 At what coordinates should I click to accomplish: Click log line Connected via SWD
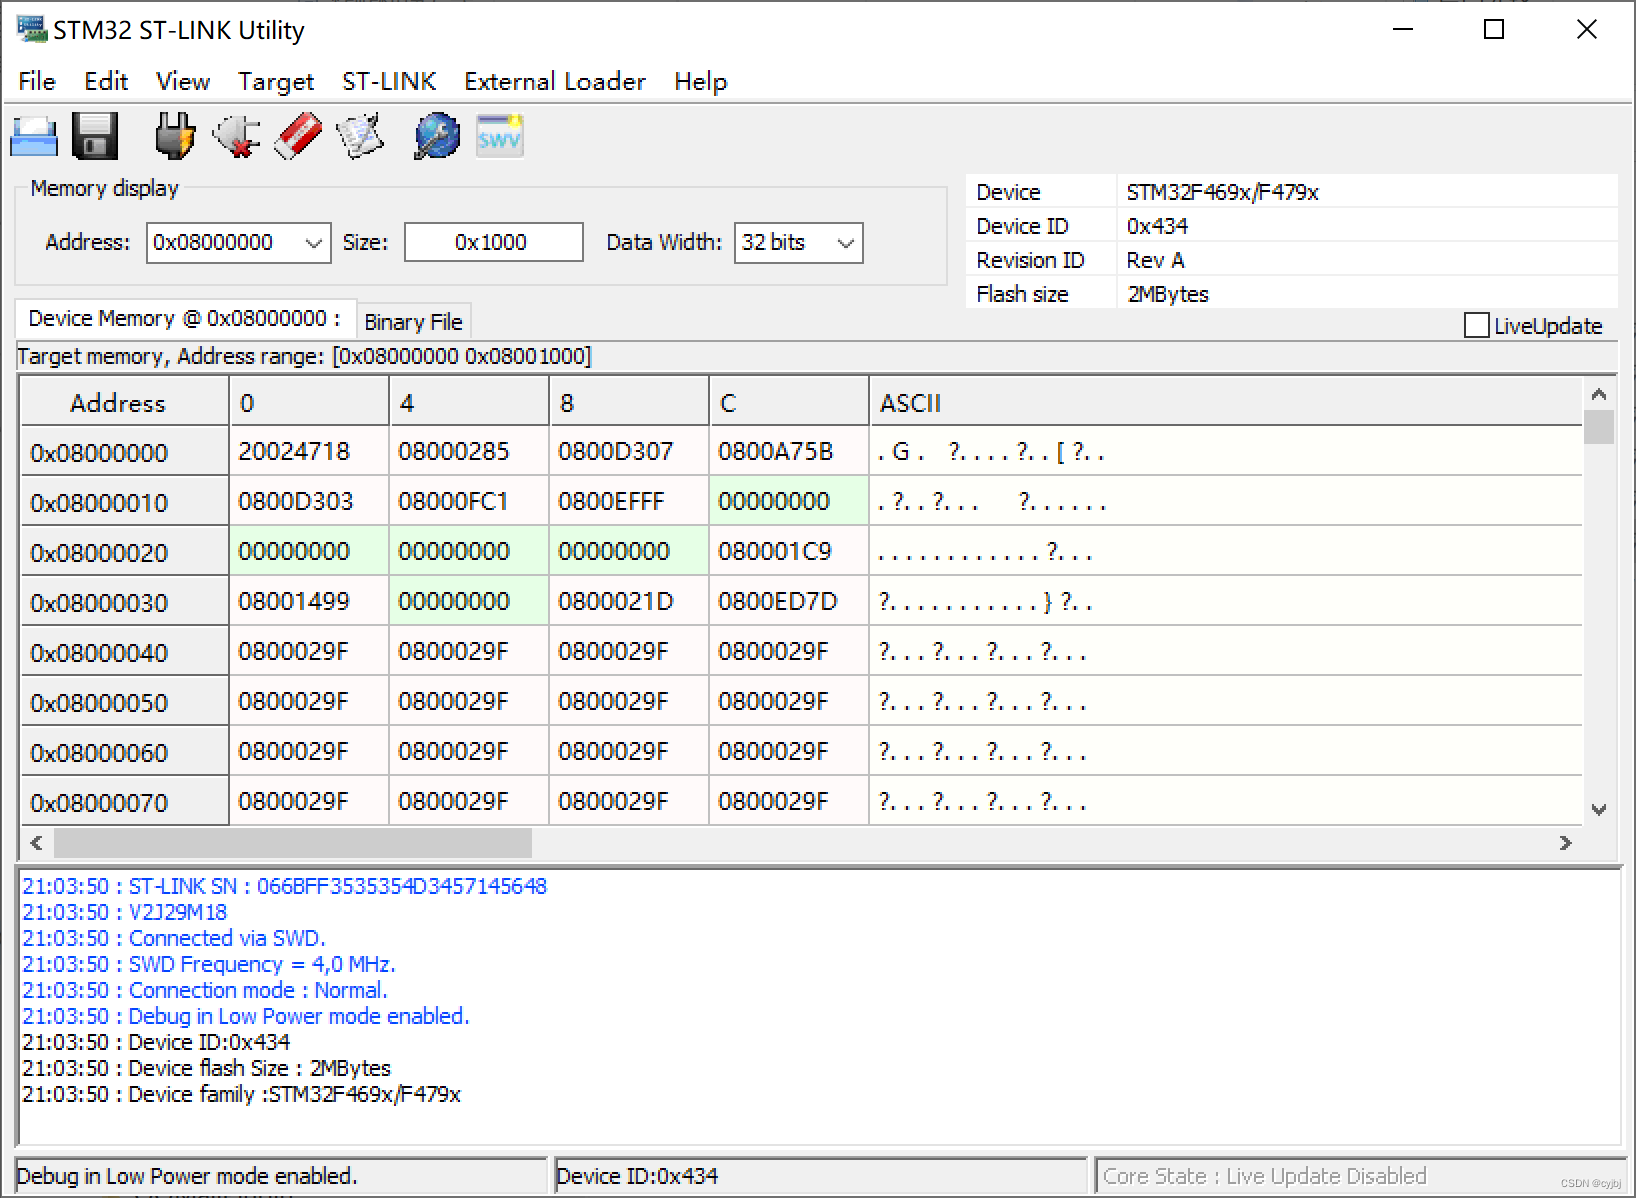tap(174, 938)
